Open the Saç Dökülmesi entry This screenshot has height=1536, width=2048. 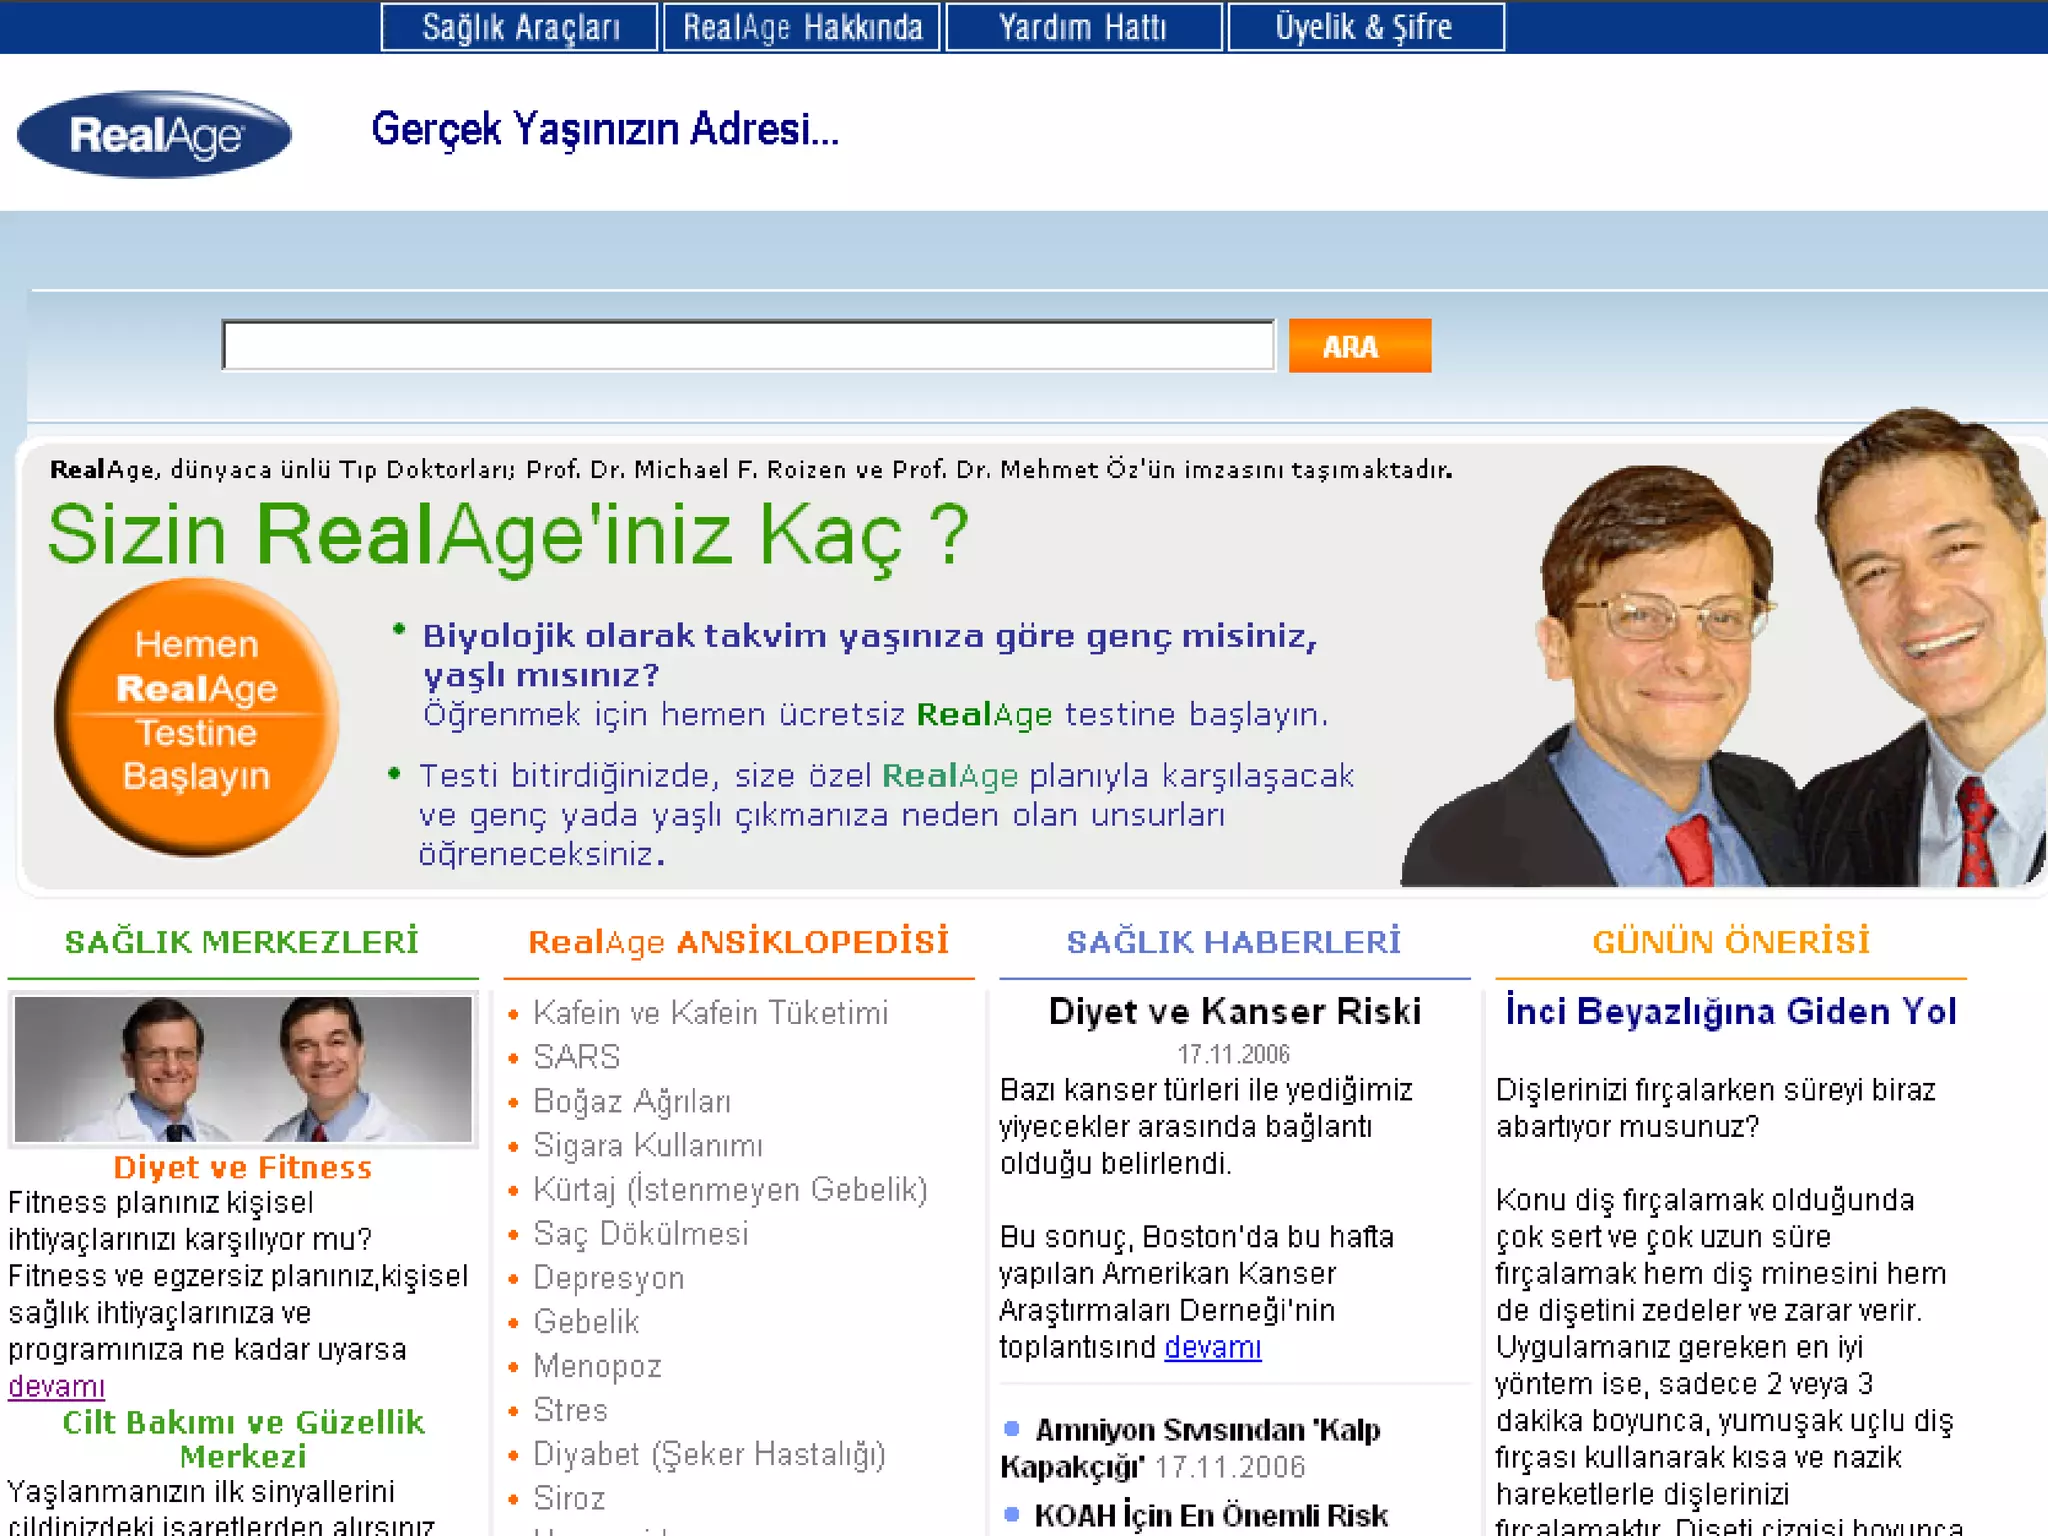coord(641,1233)
